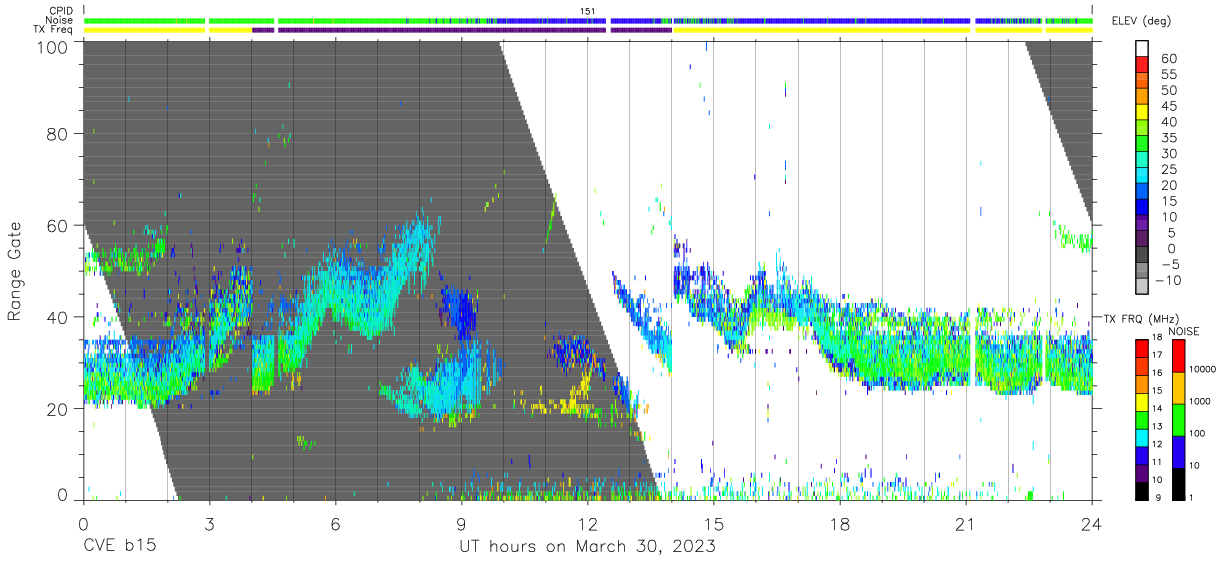Click the 6 tick on UT hours axis
The width and height of the screenshot is (1228, 567).
coord(335,524)
